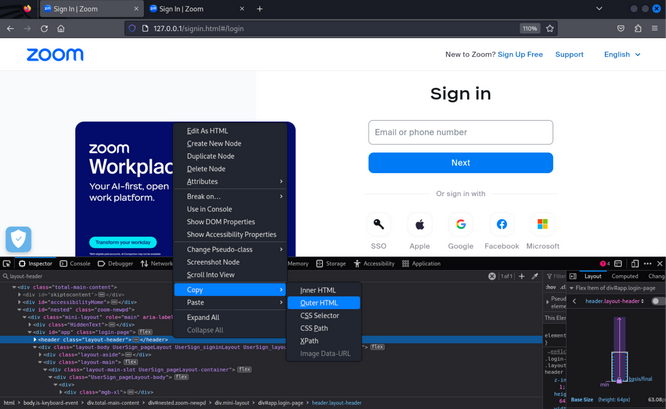Toggle the three-pane inspector sidebar icon
The image size is (666, 409).
click(x=573, y=276)
